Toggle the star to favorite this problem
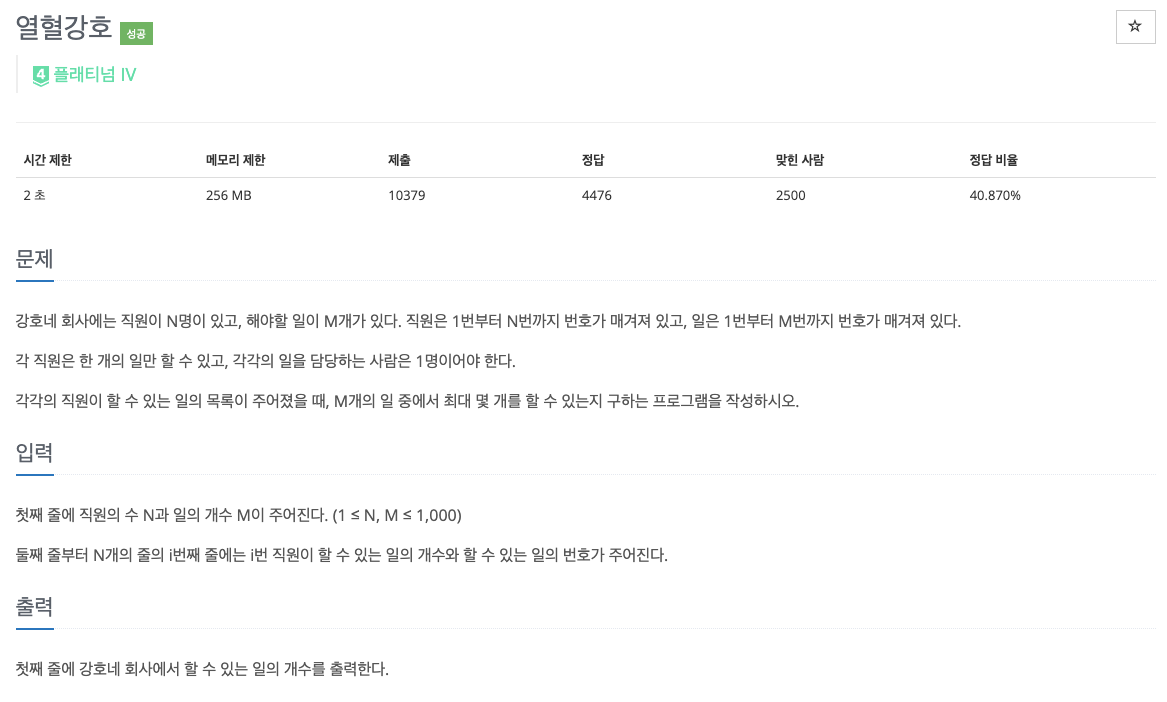 tap(1135, 26)
